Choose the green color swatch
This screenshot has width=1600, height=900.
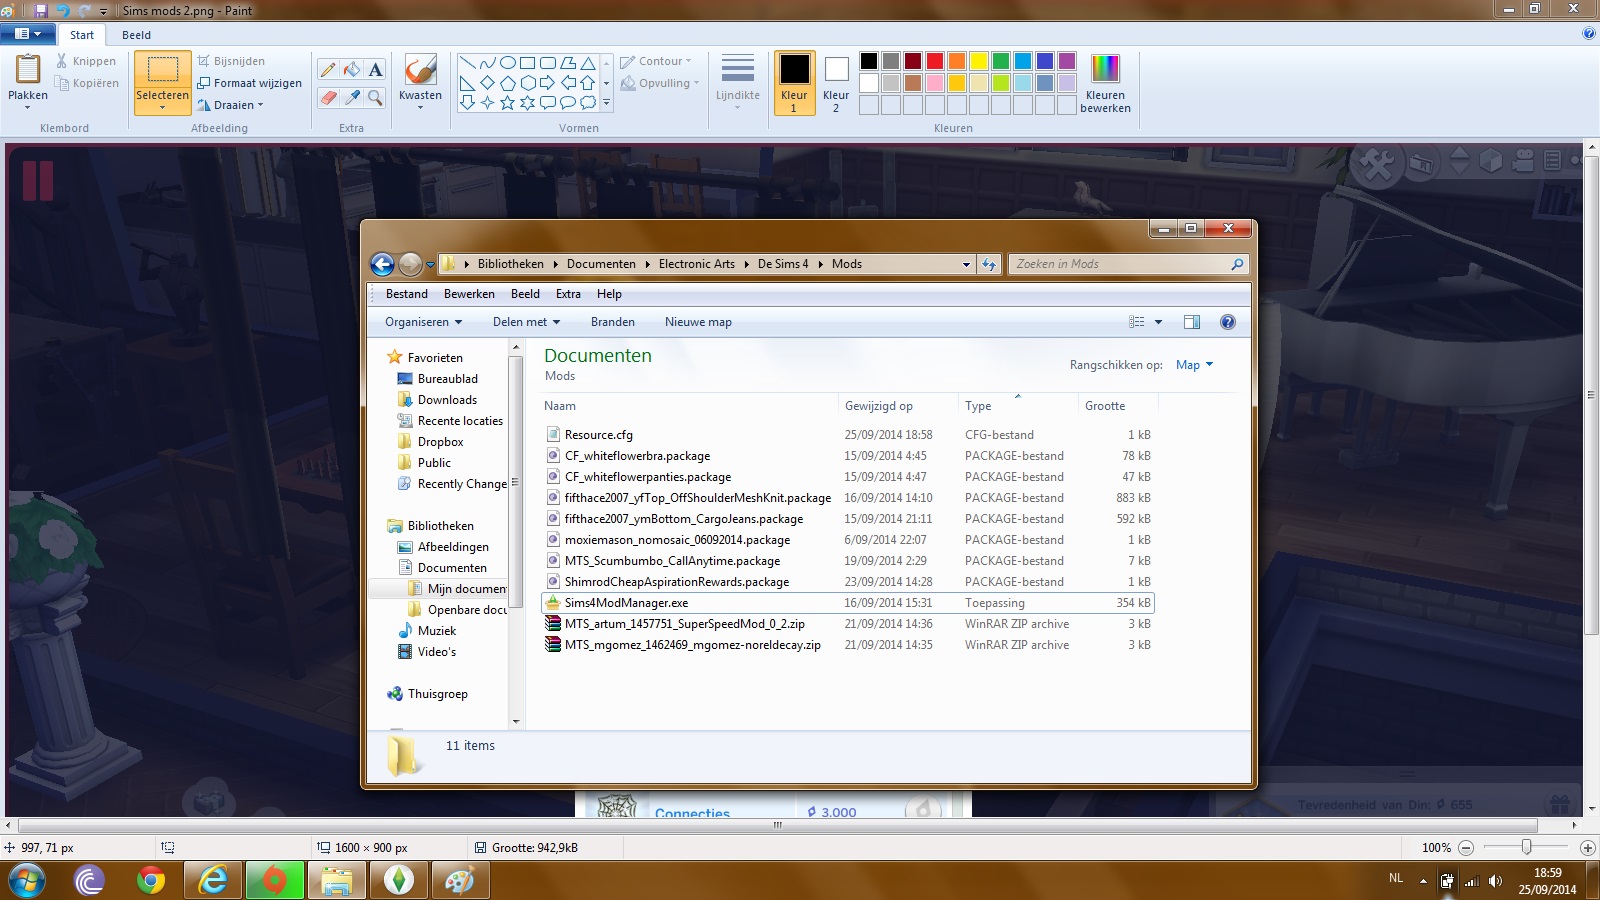(1001, 61)
